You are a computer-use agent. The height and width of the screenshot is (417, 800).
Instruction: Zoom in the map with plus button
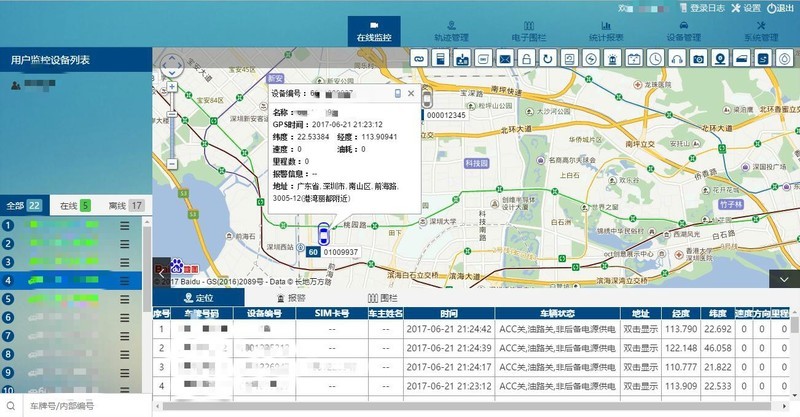172,87
